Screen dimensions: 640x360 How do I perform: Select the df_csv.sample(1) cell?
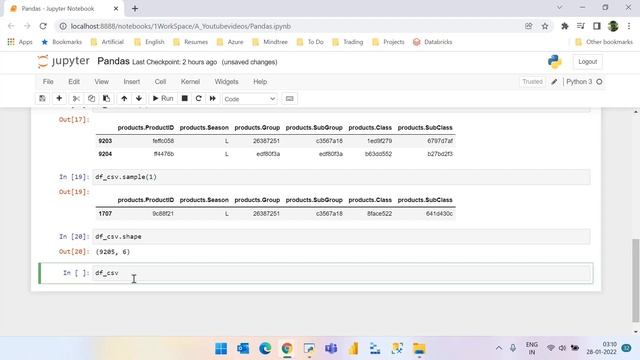tap(342, 177)
